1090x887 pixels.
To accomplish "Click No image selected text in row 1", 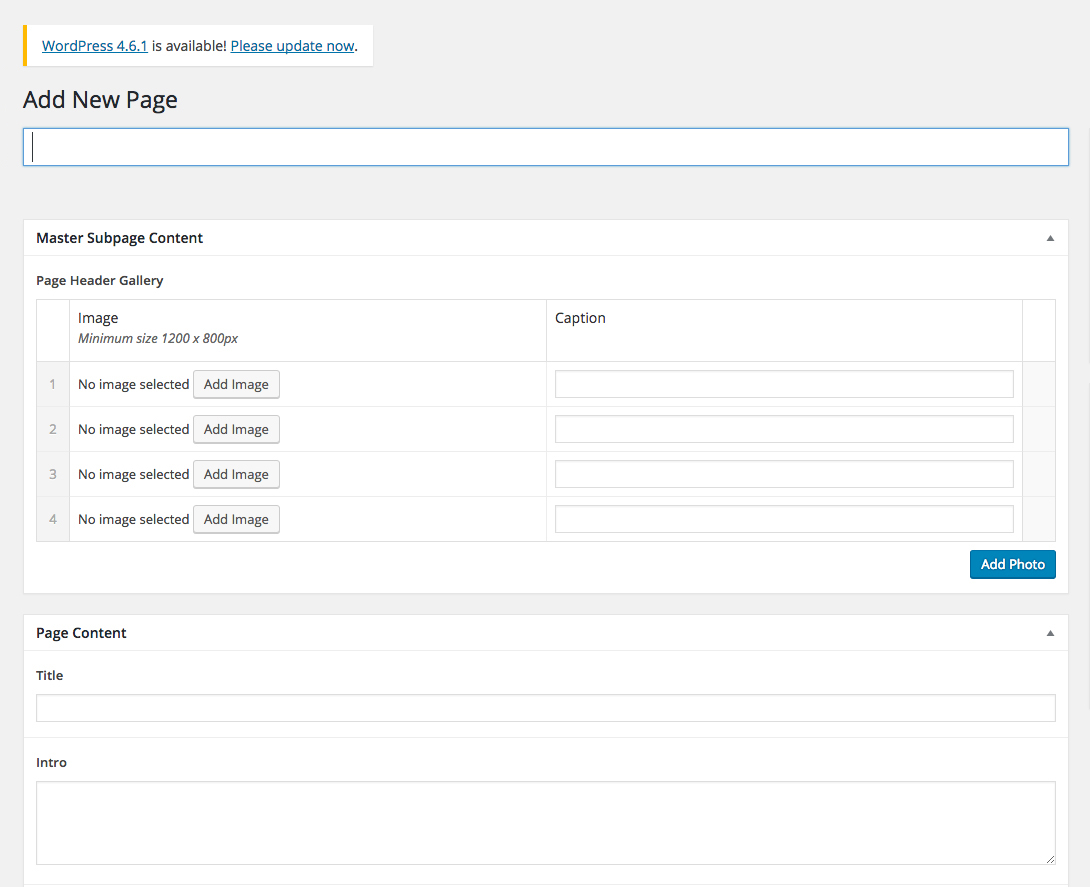I will pyautogui.click(x=133, y=384).
